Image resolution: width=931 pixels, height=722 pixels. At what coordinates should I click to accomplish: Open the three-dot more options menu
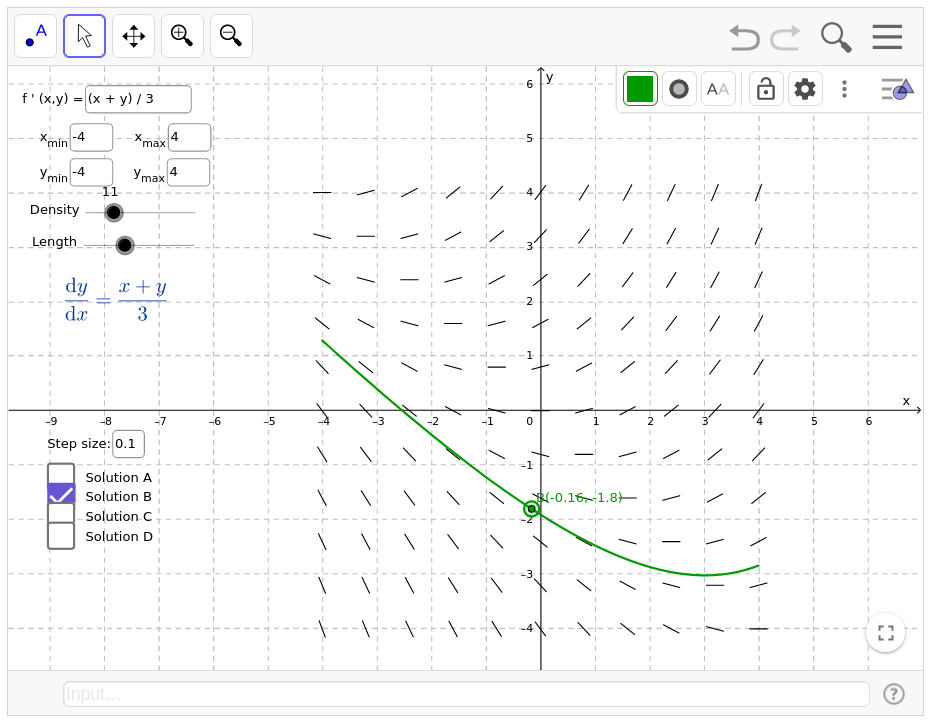[844, 89]
